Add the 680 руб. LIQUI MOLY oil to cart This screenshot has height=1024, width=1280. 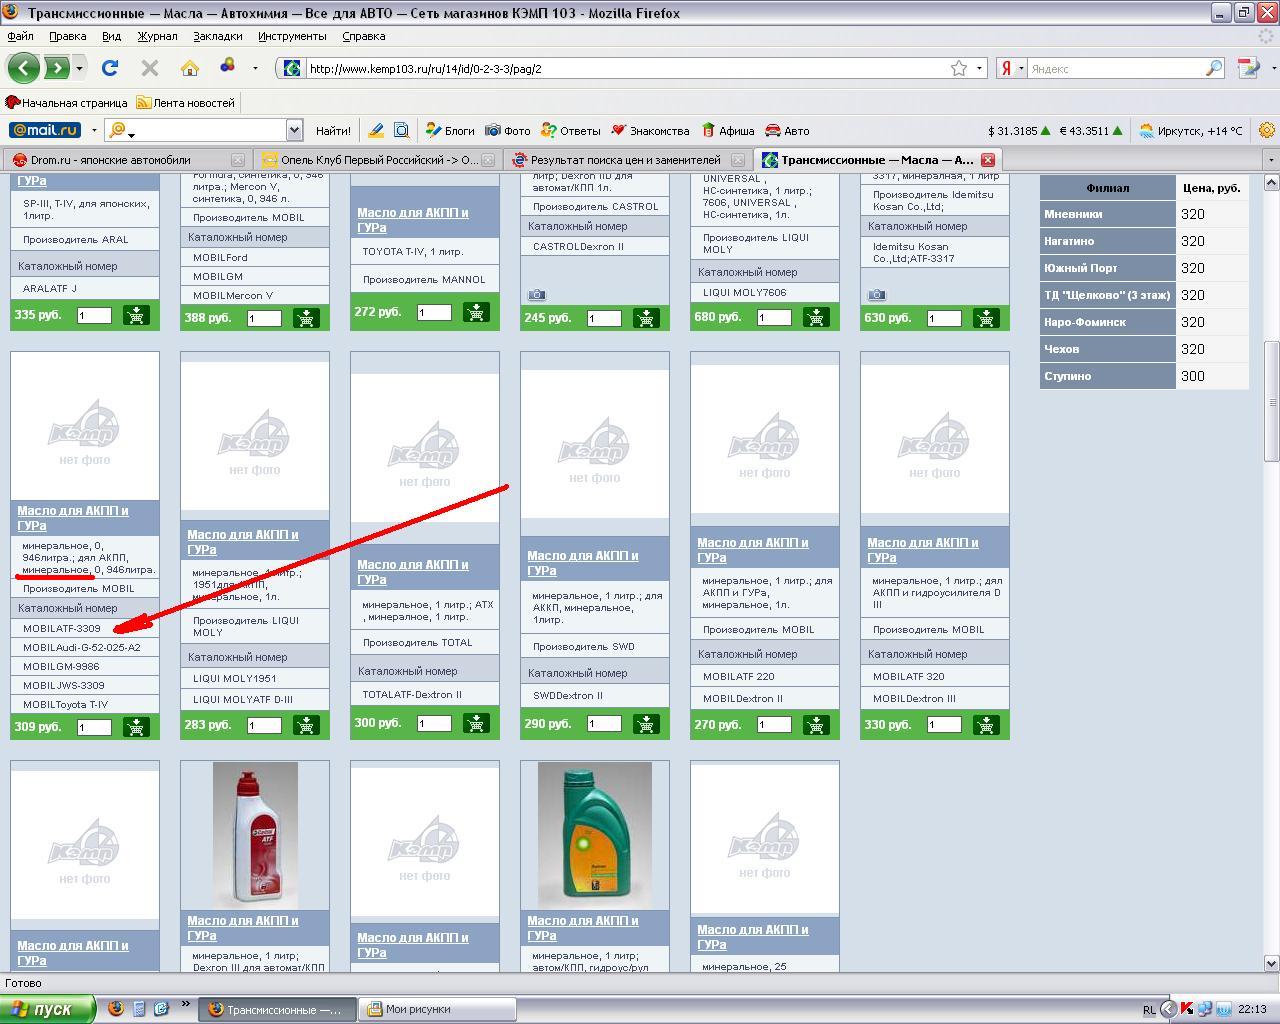(816, 317)
